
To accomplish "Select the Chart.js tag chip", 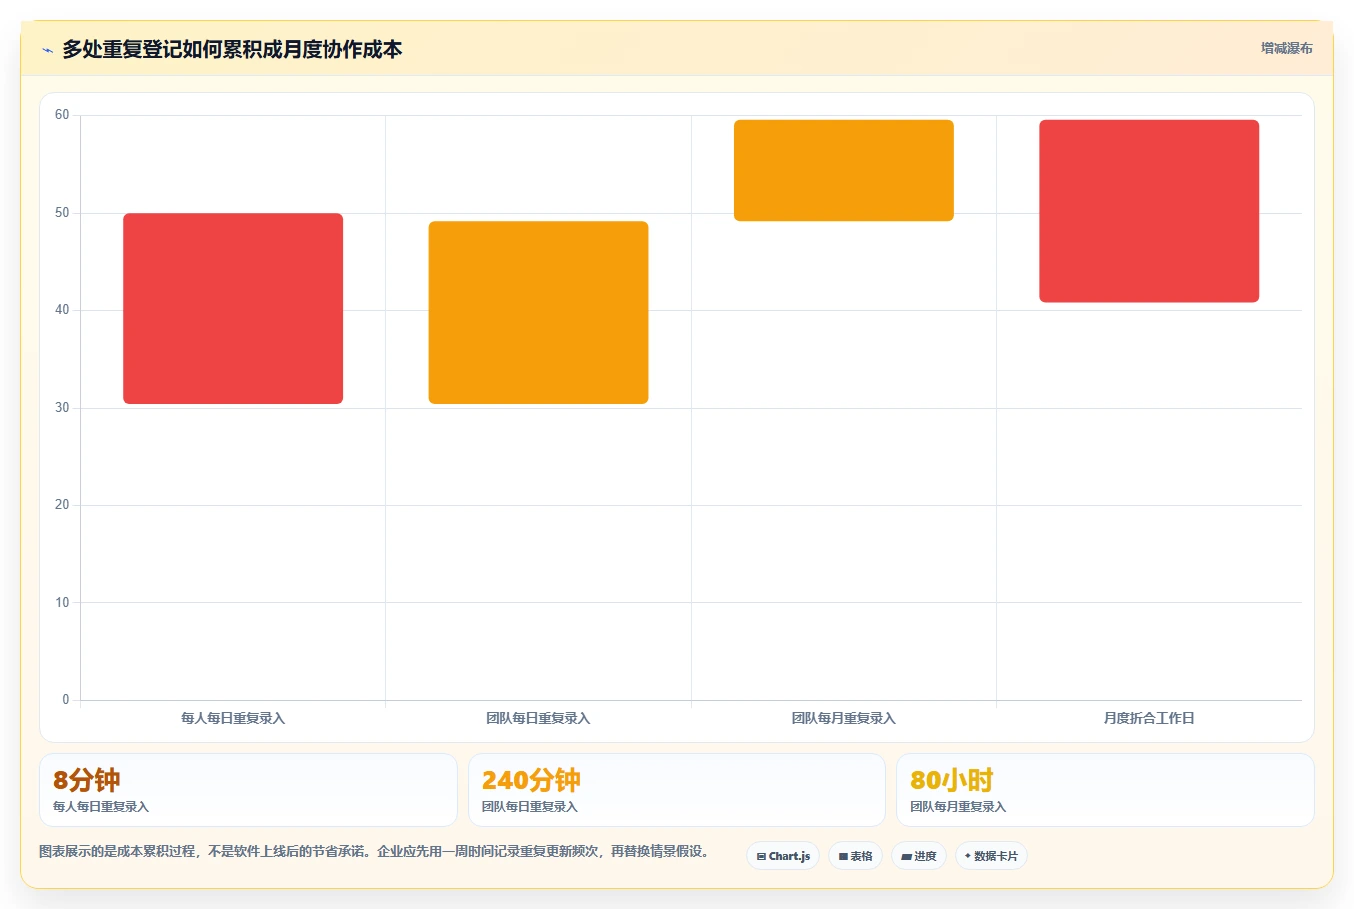I will click(783, 856).
